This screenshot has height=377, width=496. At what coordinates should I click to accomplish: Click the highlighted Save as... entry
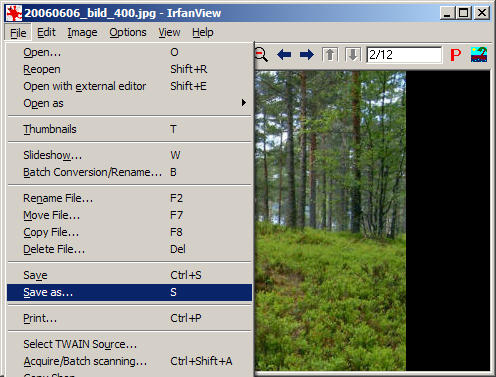coord(129,292)
